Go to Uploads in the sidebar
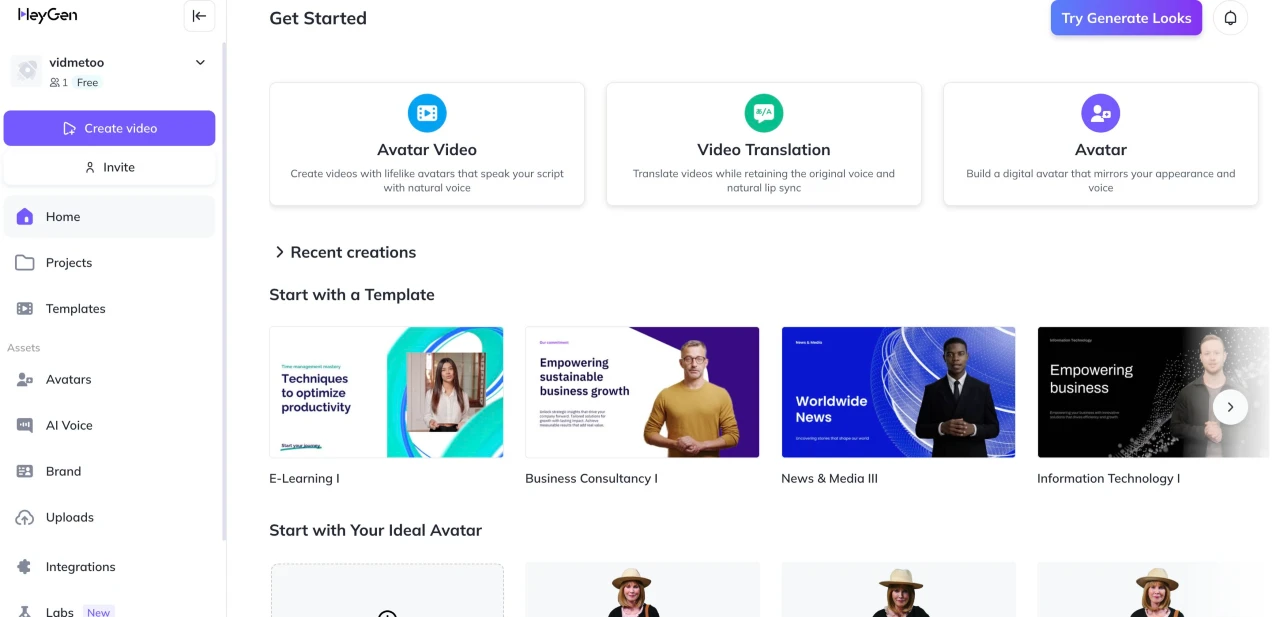The width and height of the screenshot is (1280, 617). (x=69, y=517)
